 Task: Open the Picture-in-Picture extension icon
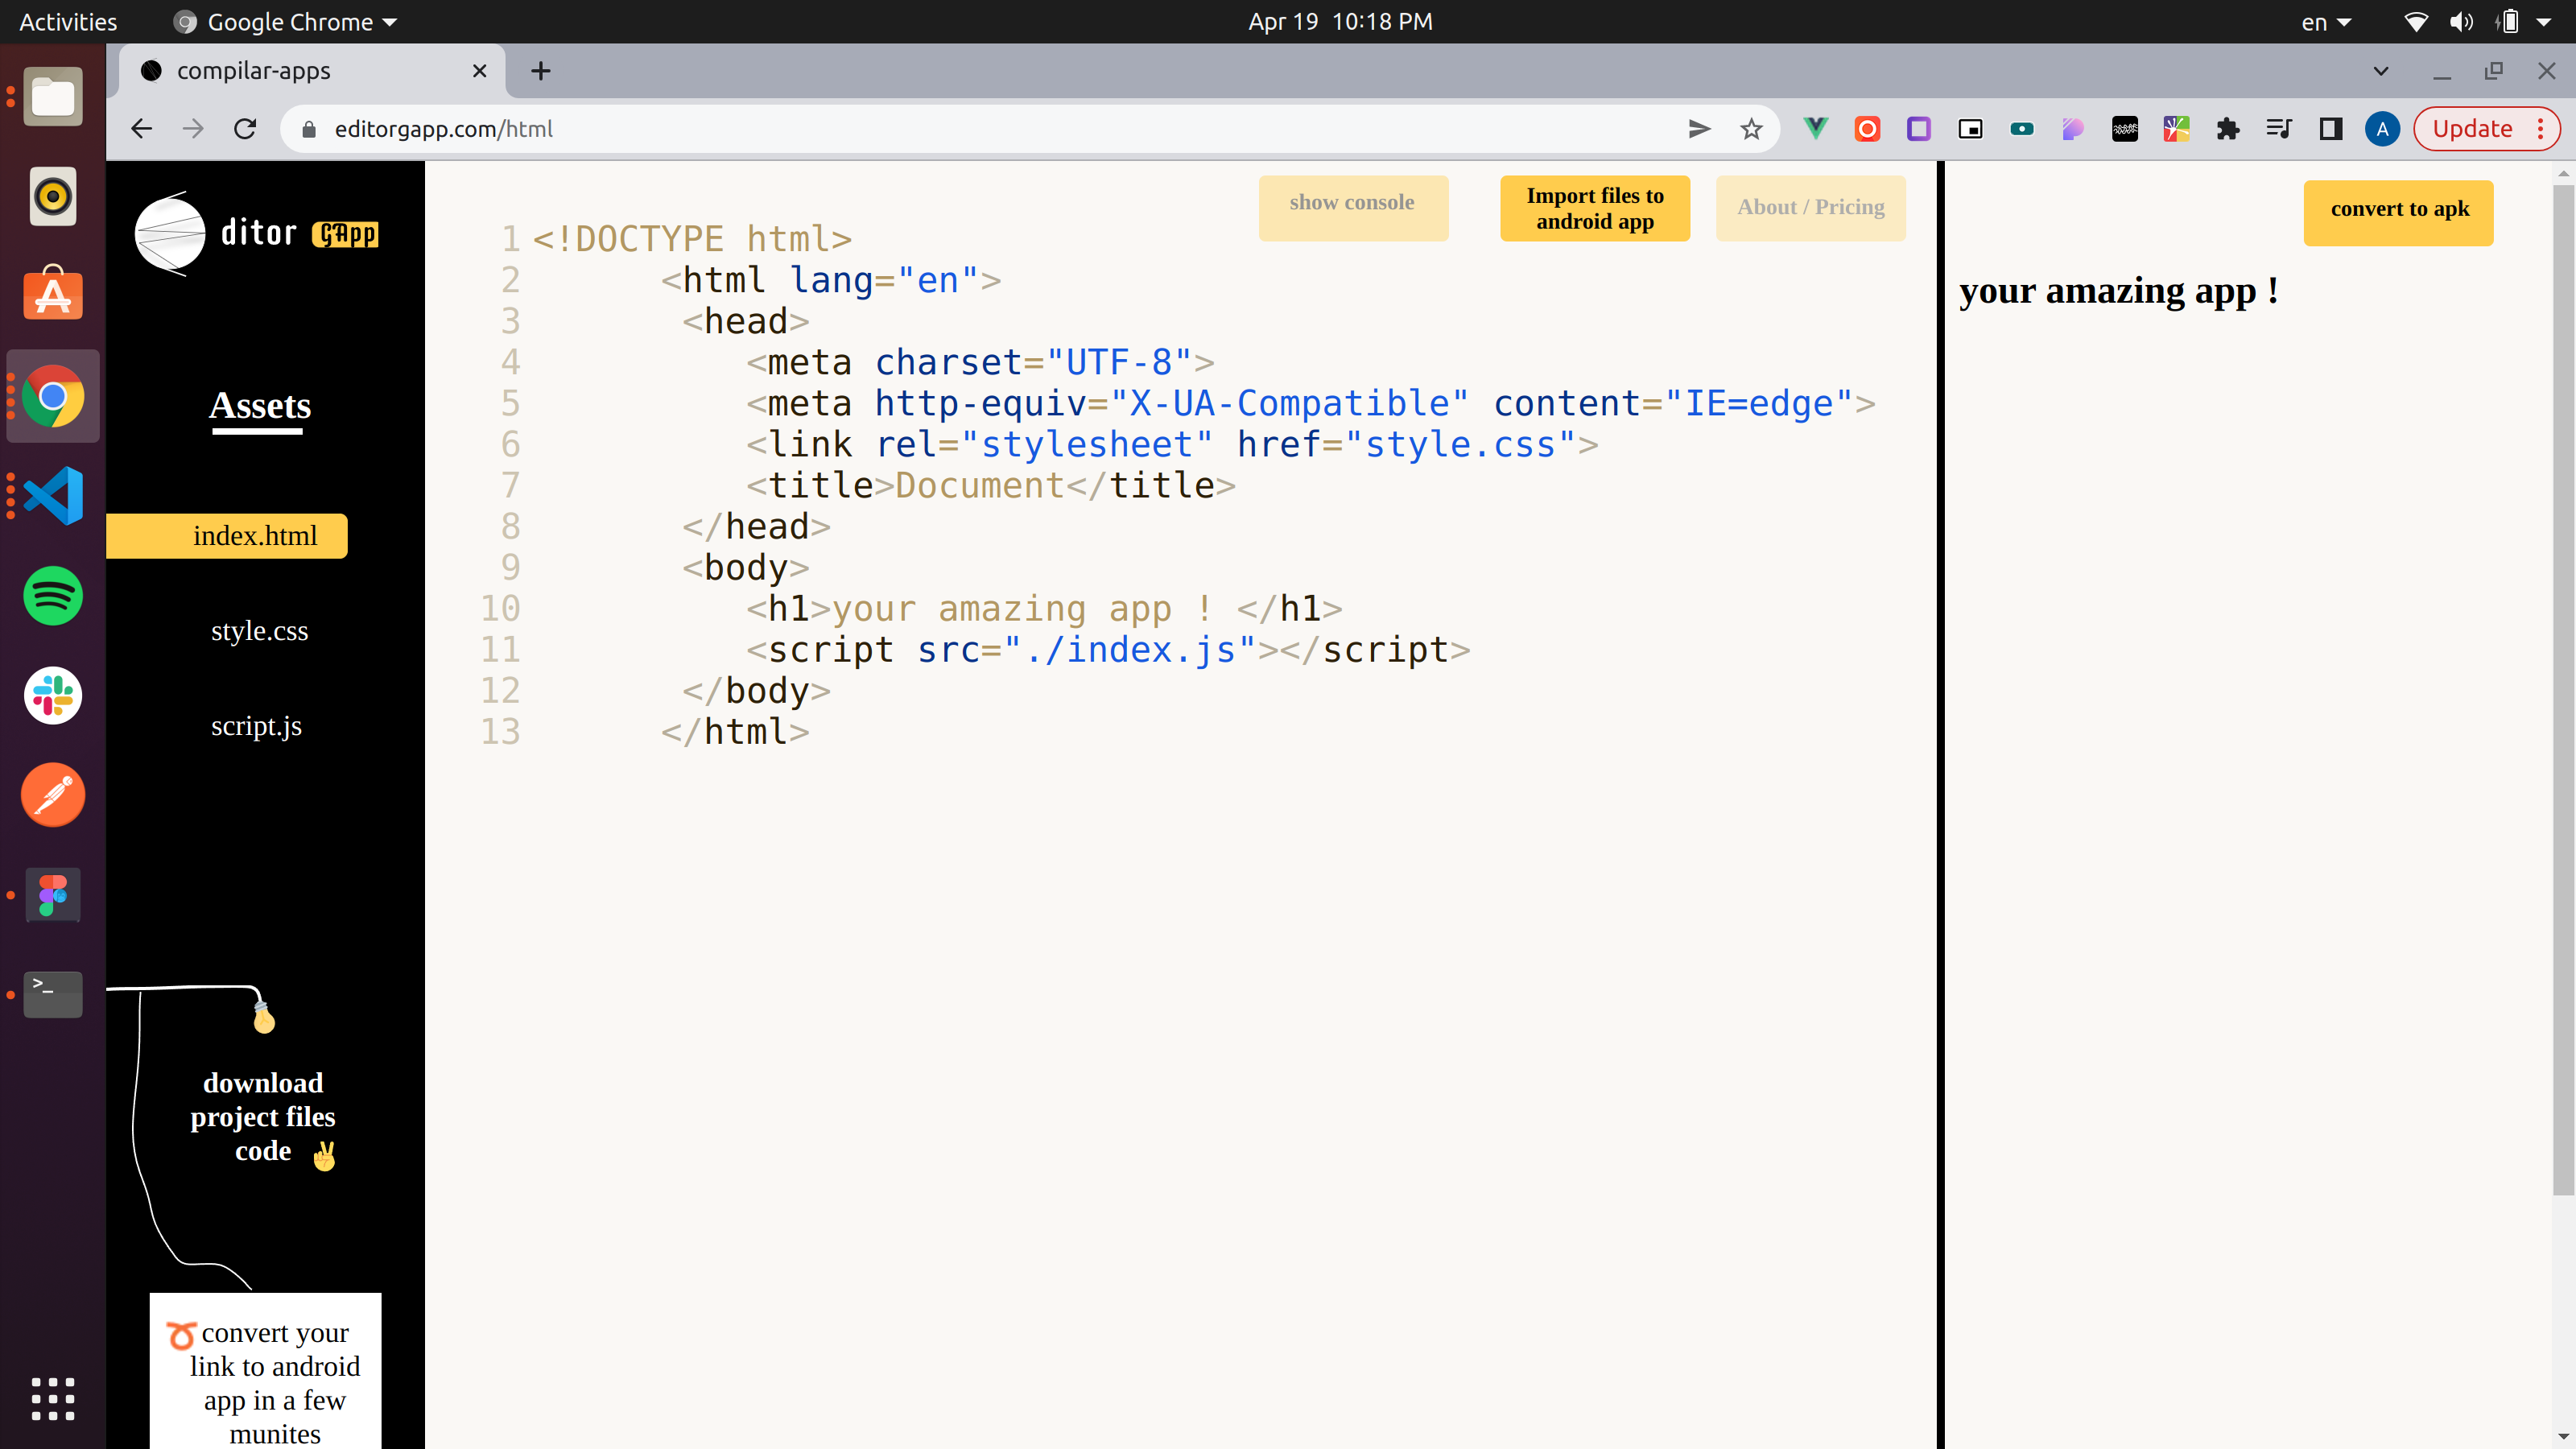coord(1970,128)
